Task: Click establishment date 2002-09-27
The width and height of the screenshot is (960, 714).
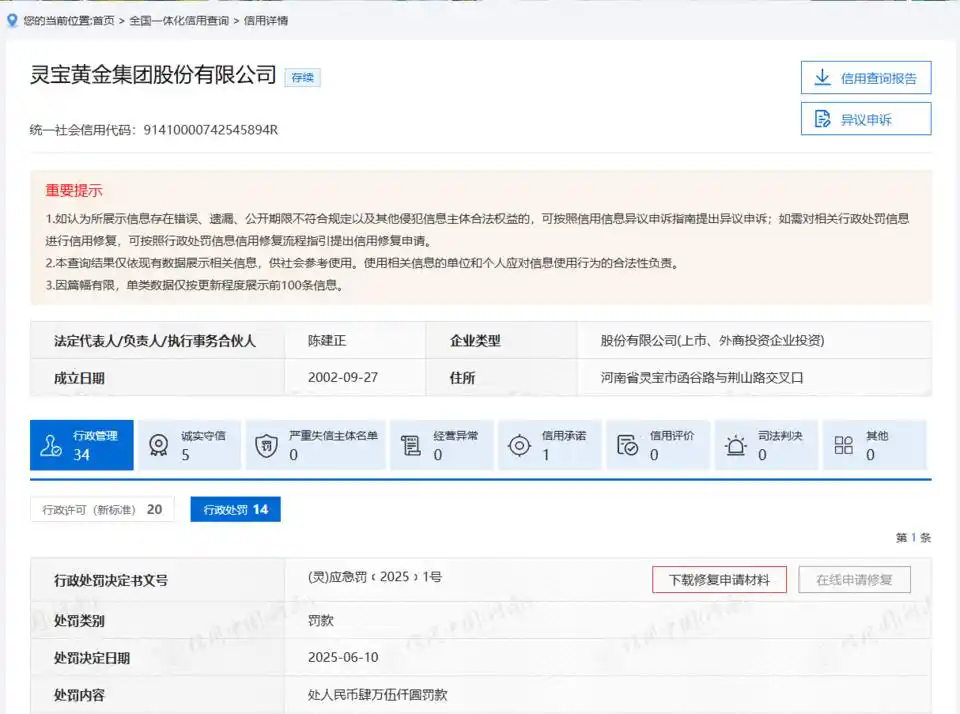Action: click(x=343, y=377)
